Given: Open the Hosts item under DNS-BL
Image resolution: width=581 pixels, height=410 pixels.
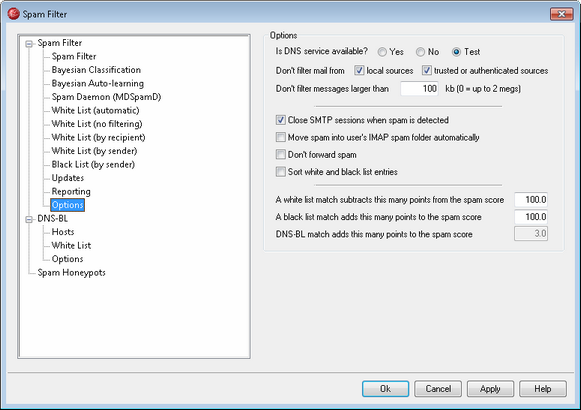Looking at the screenshot, I should [x=63, y=232].
